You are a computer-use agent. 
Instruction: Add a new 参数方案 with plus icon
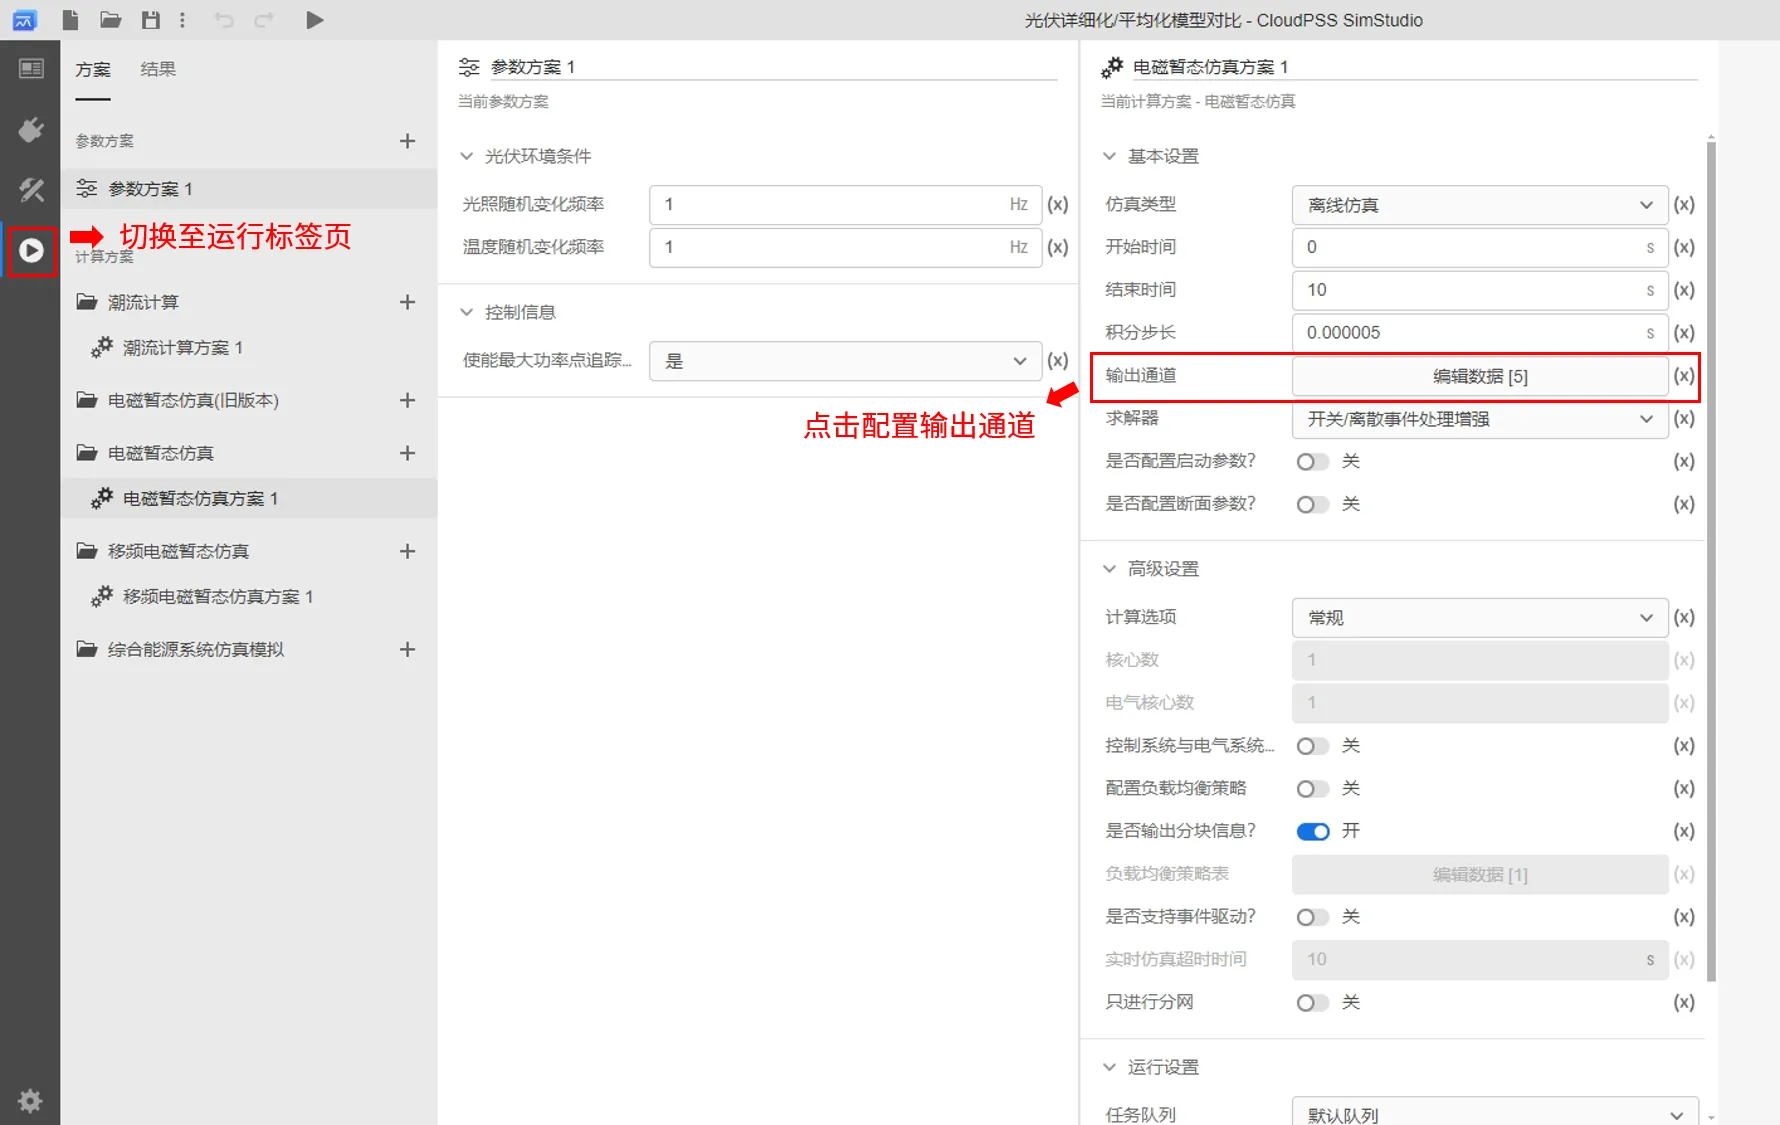coord(407,141)
